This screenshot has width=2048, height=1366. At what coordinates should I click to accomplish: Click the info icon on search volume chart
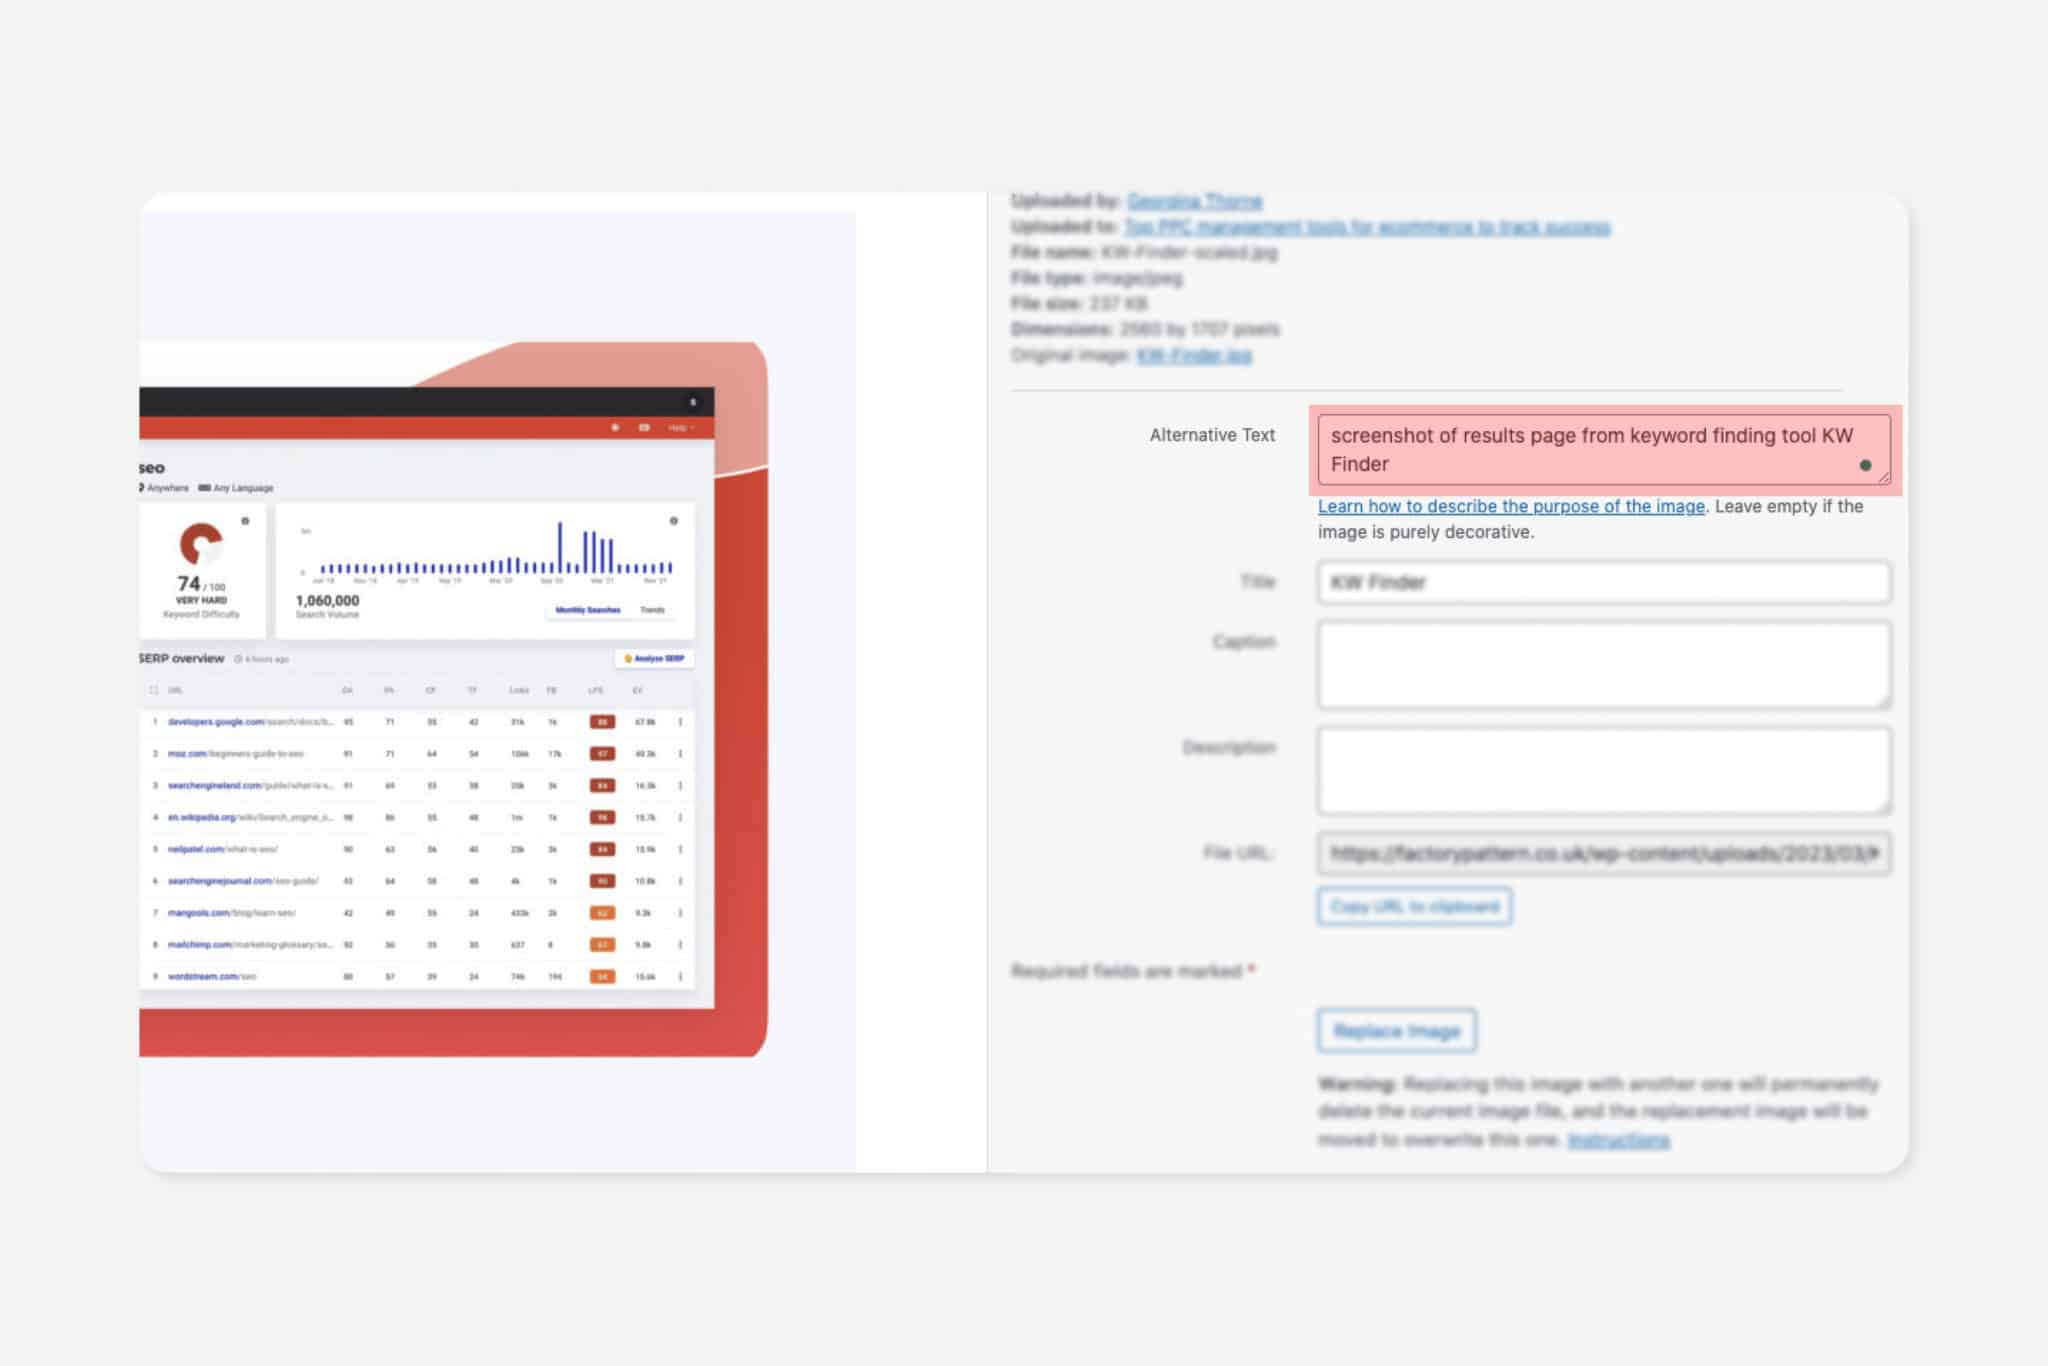pos(674,521)
